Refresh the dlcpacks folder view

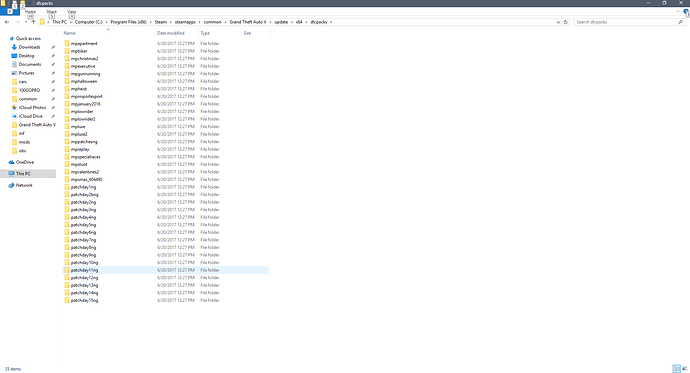pos(566,22)
